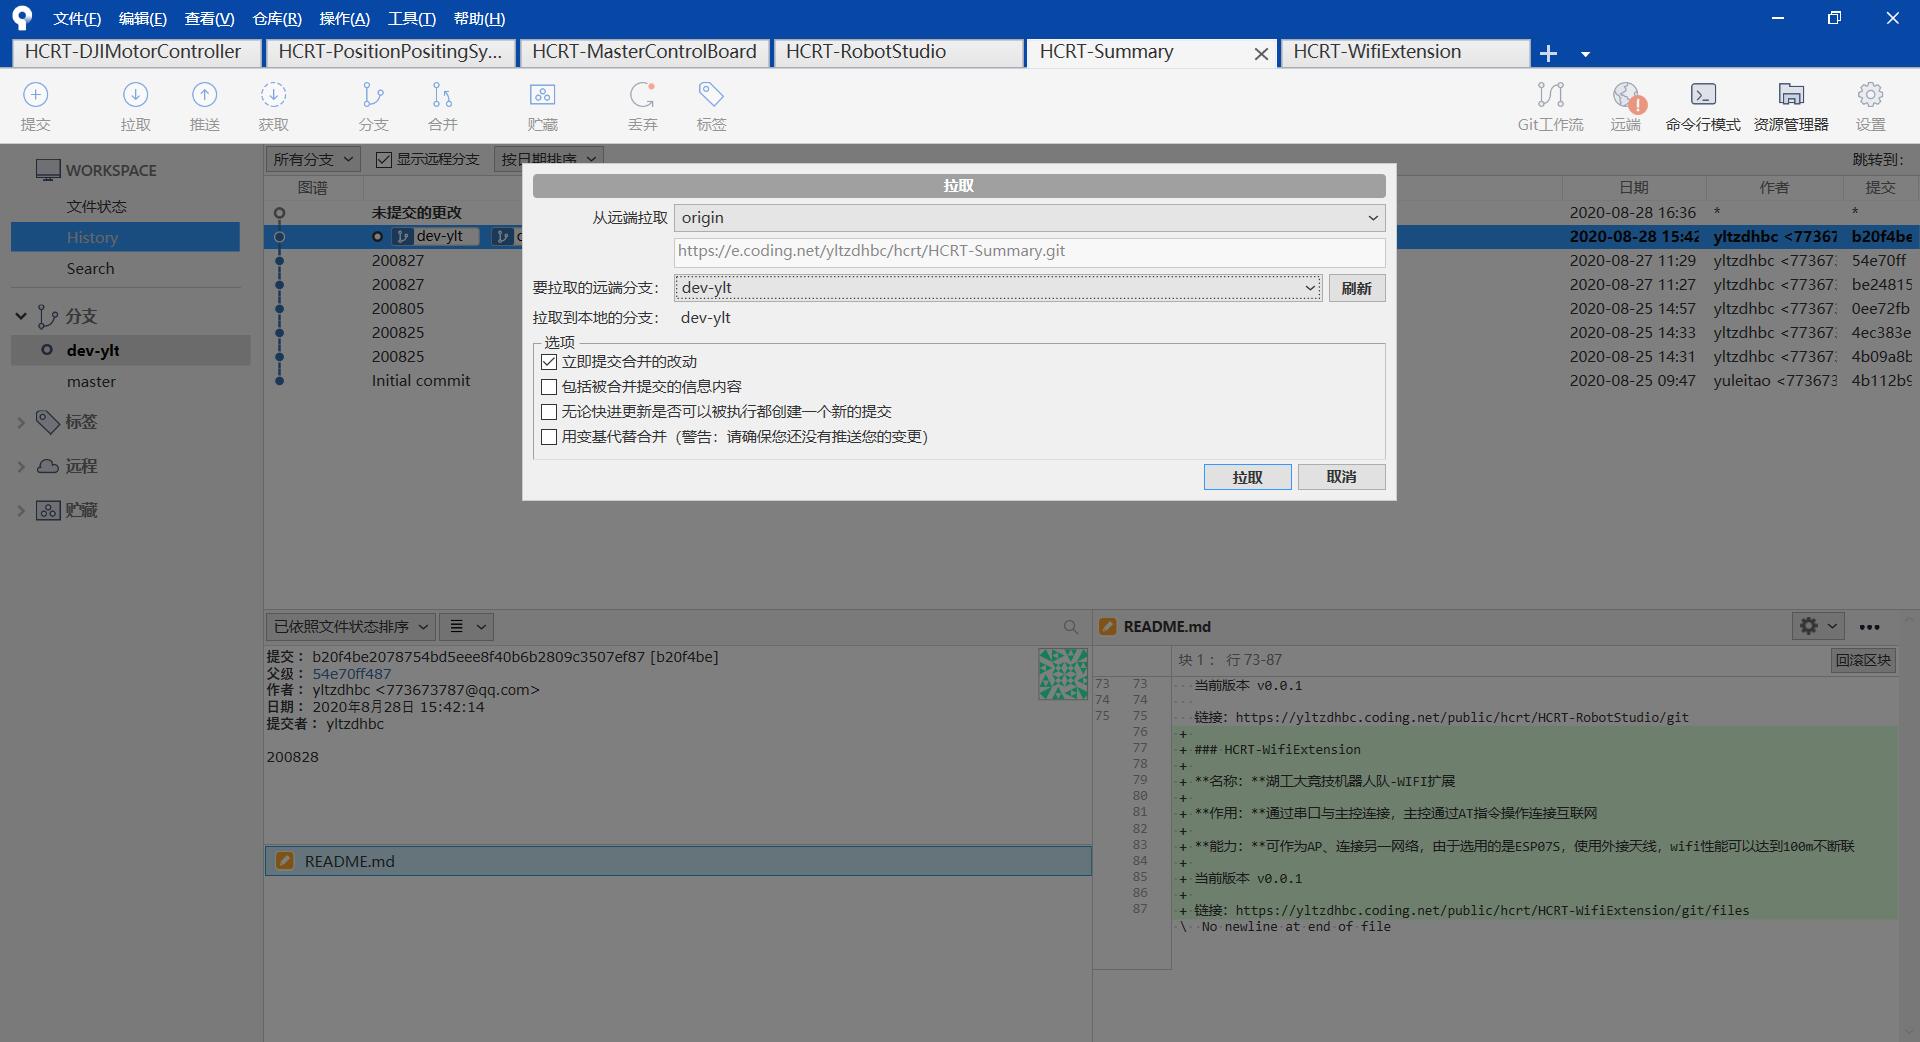Open the 仓库(R) menu

(x=277, y=18)
